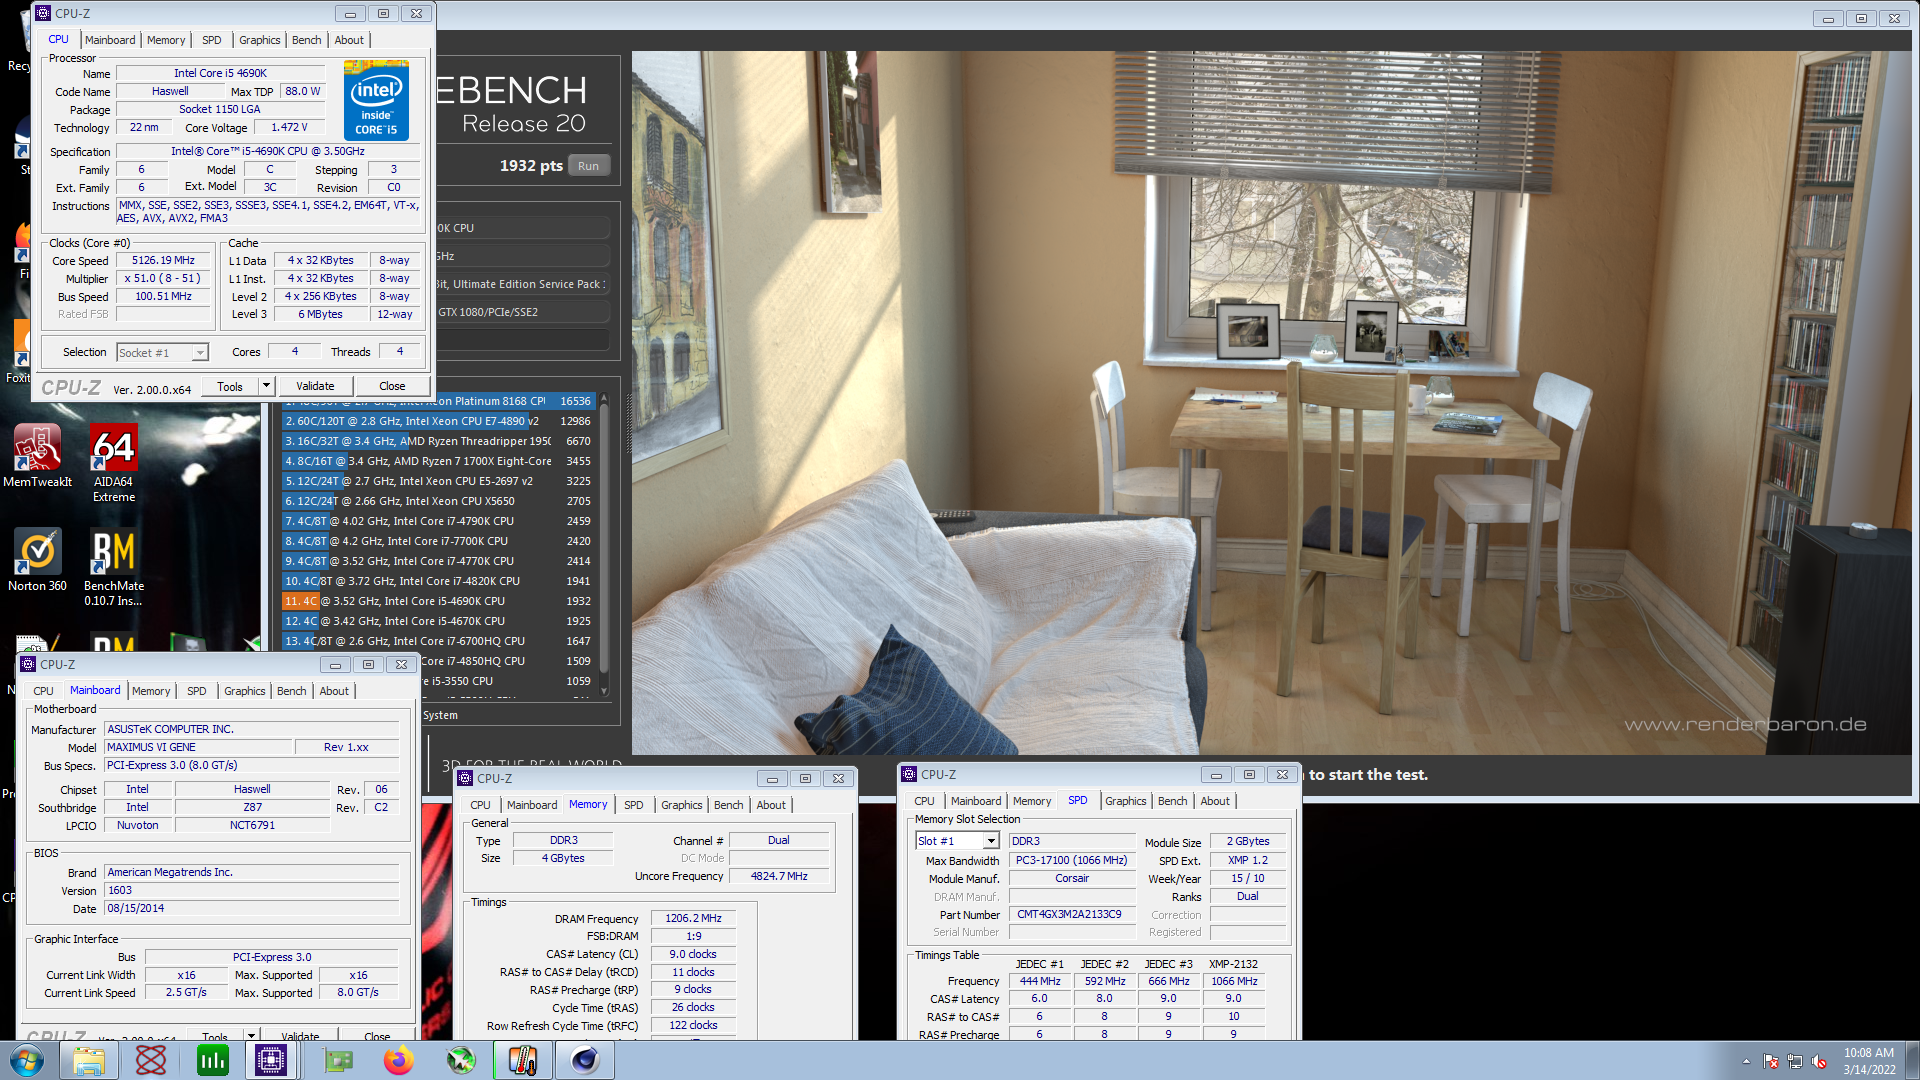Screen dimensions: 1920x1080
Task: Click Max Bandwidth PC3-17100 field
Action: click(1072, 860)
